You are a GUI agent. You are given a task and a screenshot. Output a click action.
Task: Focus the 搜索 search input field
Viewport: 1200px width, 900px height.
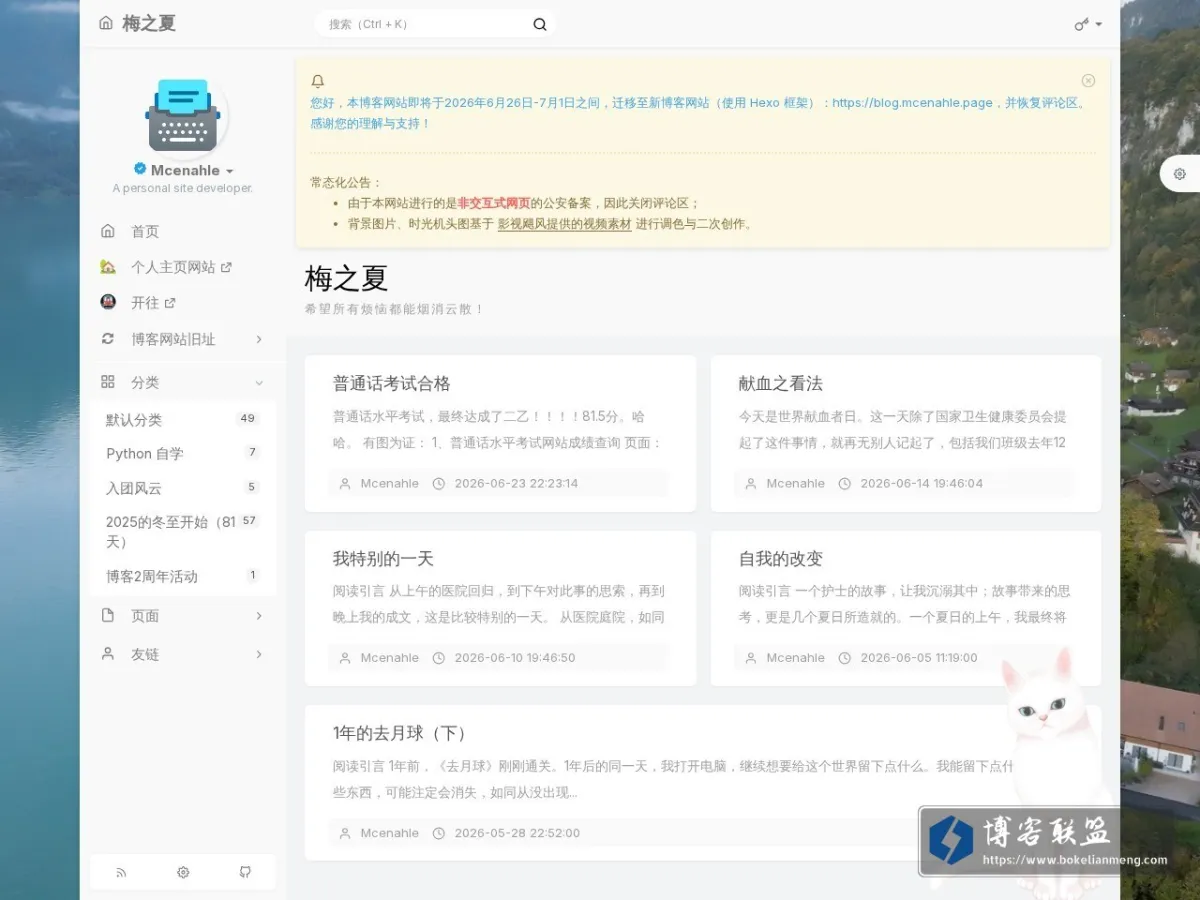click(425, 24)
